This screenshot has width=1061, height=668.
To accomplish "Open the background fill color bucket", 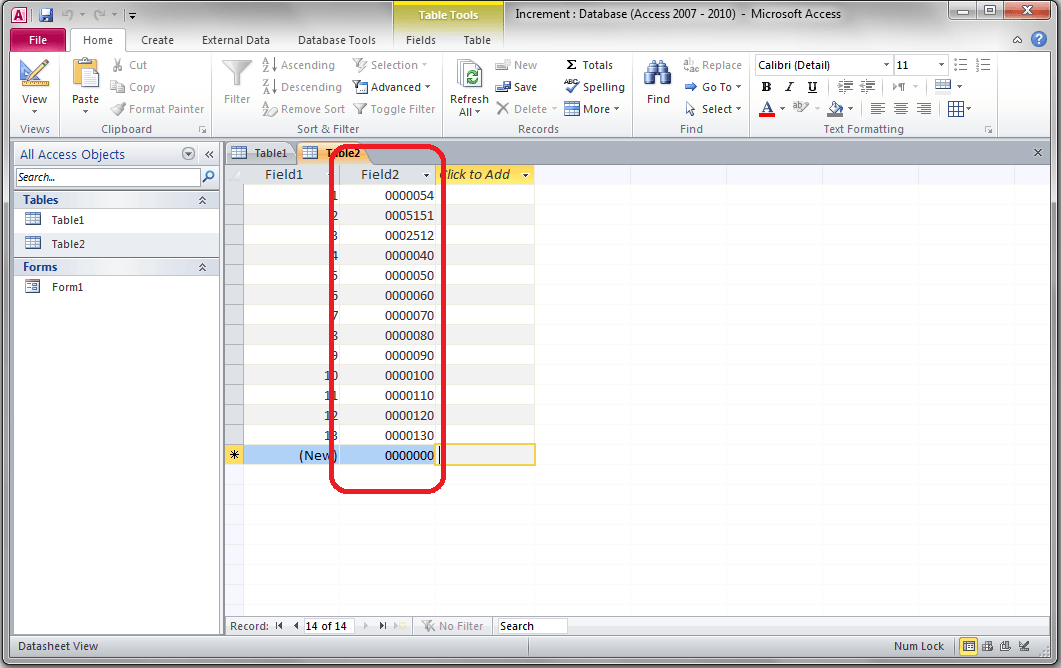I will [x=836, y=109].
